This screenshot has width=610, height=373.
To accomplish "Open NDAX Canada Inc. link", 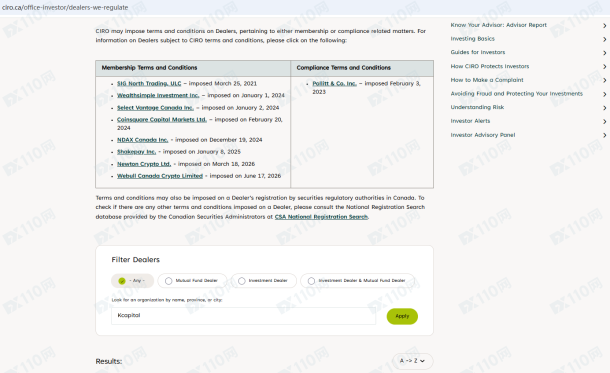I will [x=142, y=140].
